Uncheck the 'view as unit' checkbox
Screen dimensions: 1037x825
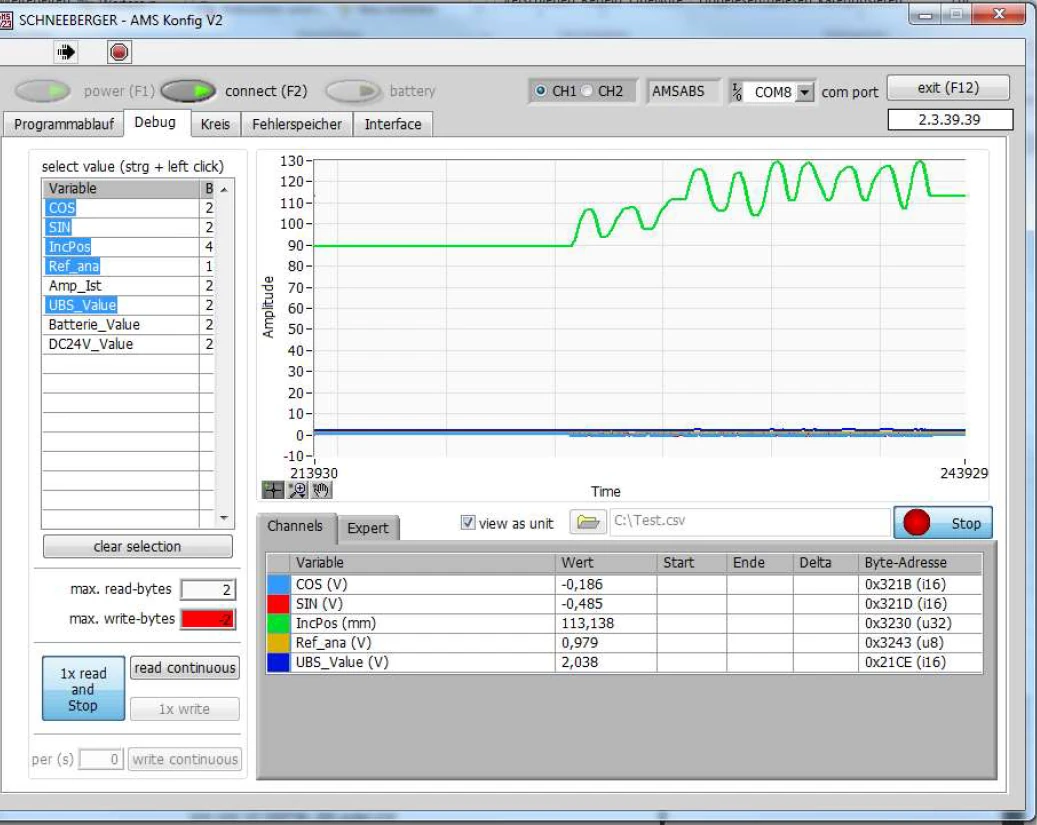coord(467,523)
